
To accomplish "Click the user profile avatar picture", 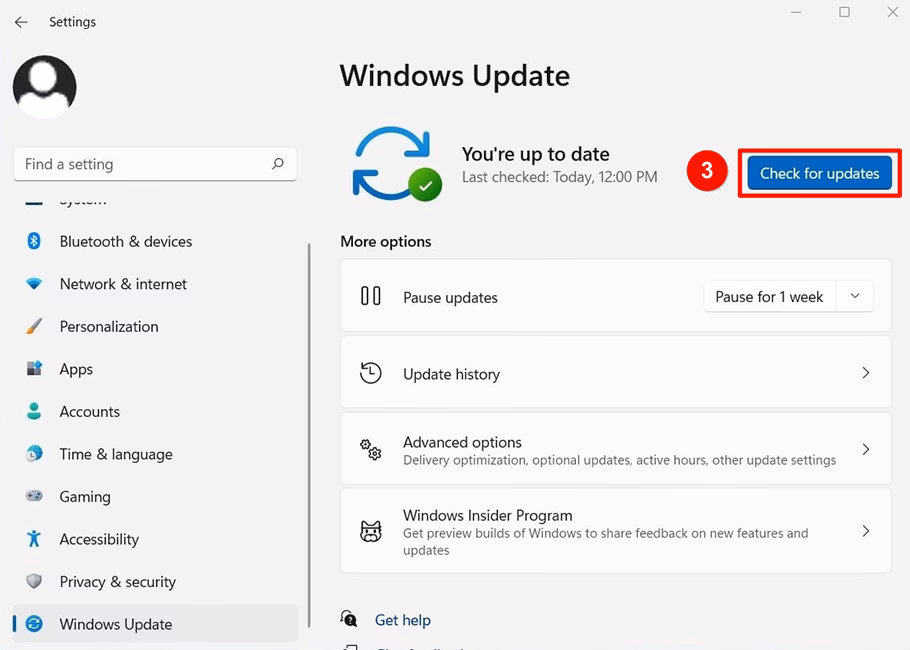I will click(x=44, y=87).
